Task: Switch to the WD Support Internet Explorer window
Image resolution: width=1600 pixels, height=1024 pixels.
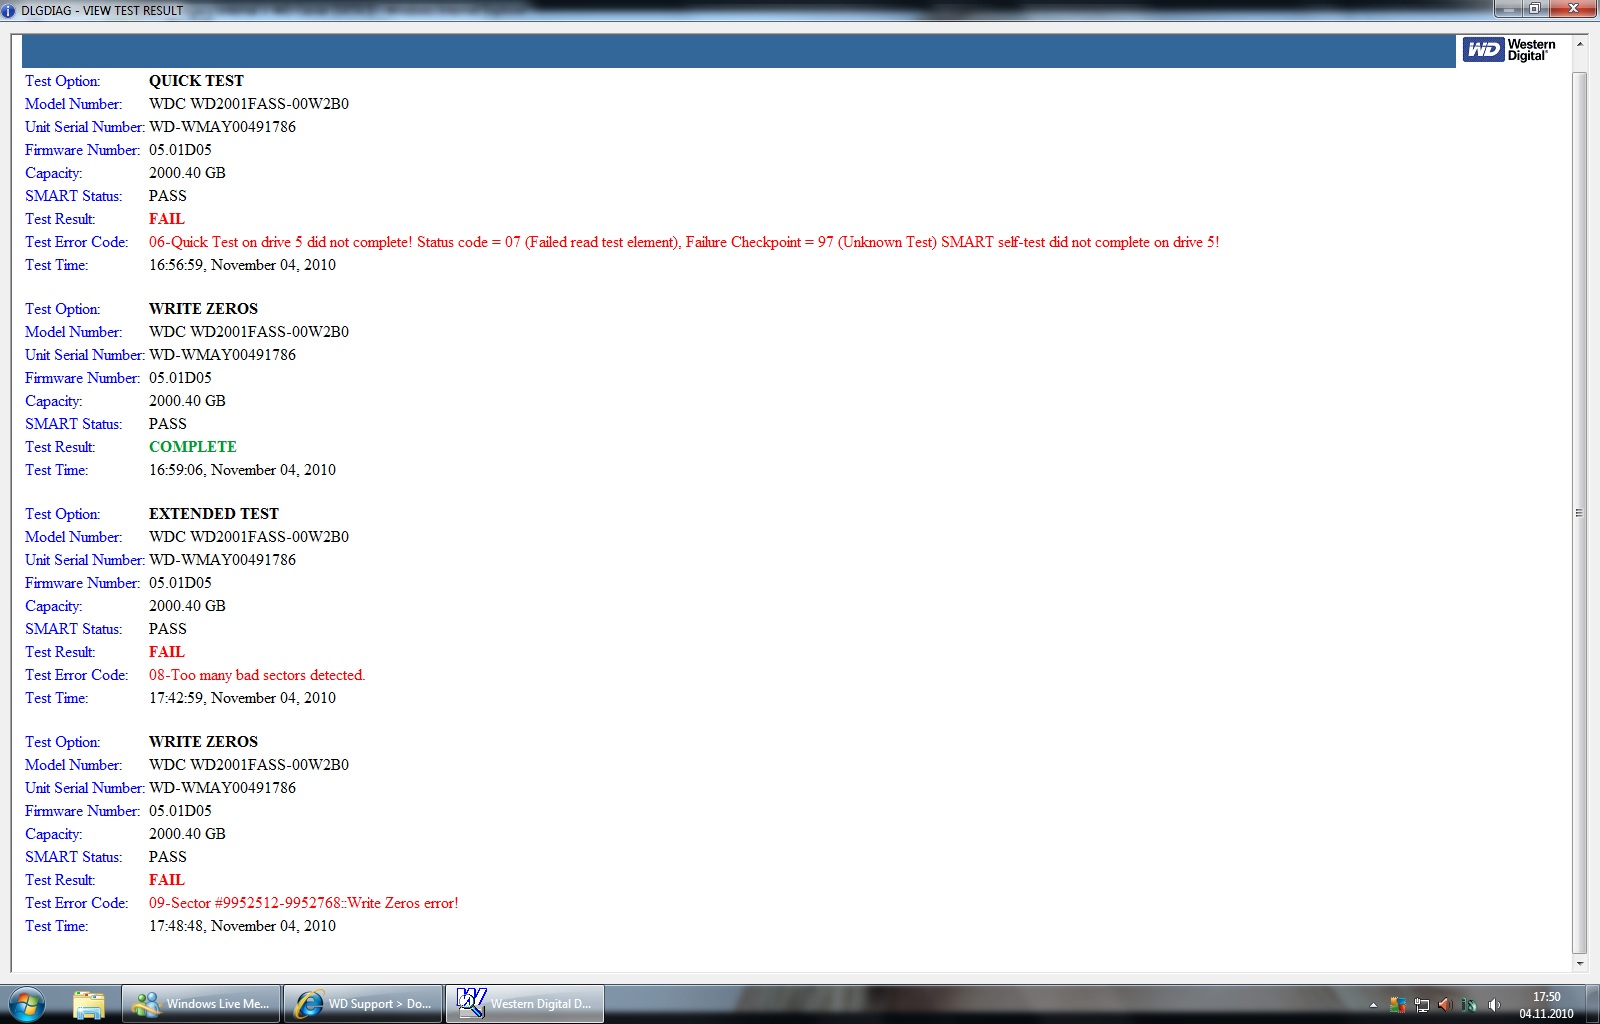Action: tap(363, 1004)
